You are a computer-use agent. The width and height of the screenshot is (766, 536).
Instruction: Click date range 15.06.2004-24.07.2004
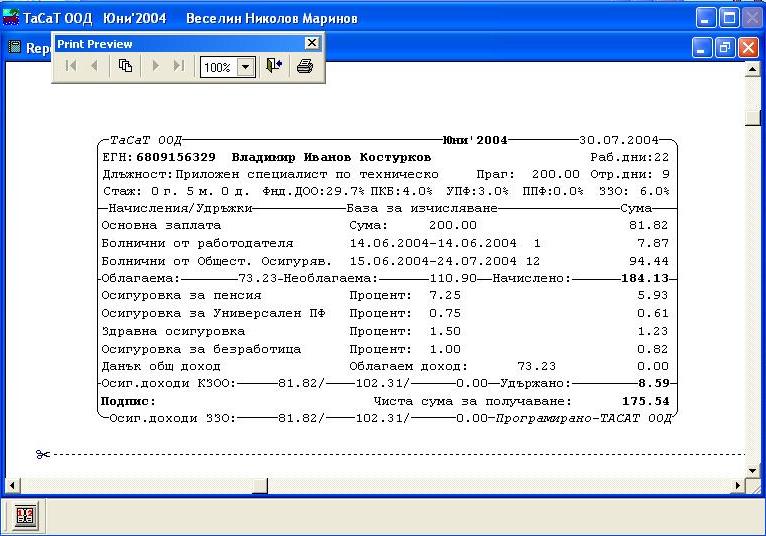pos(433,261)
